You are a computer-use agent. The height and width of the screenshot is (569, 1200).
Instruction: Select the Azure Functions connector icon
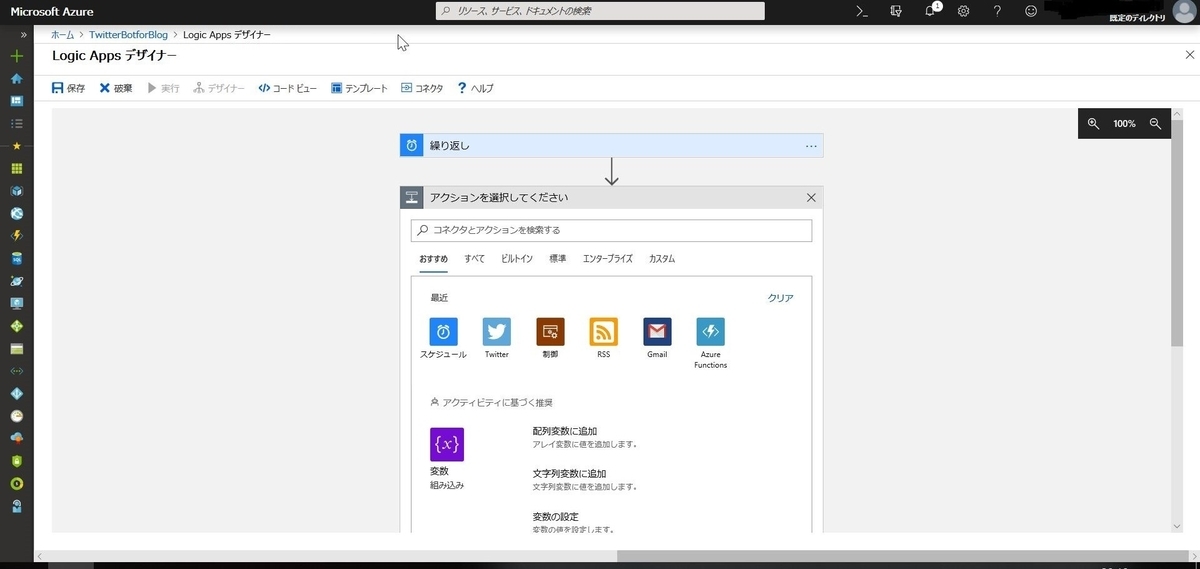[711, 331]
